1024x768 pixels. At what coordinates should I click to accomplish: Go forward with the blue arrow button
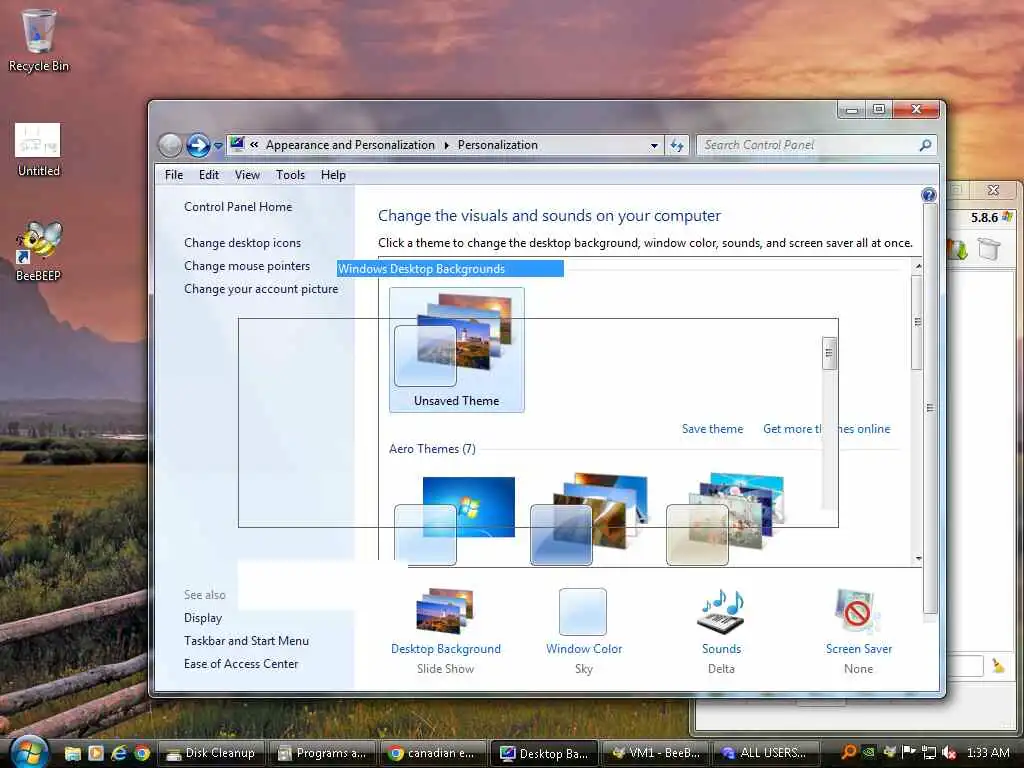198,145
